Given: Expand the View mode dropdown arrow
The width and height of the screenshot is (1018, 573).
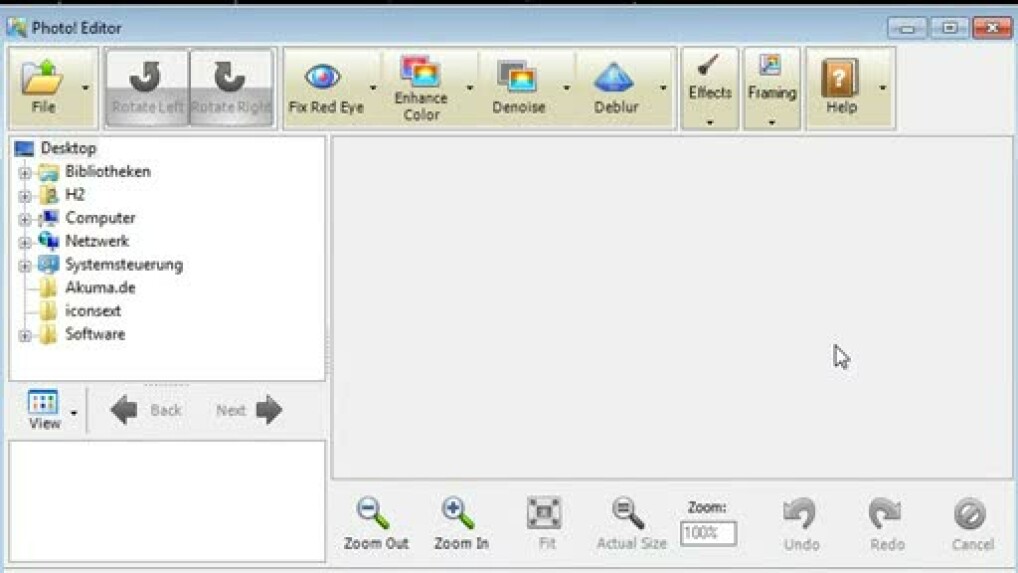Looking at the screenshot, I should [x=74, y=412].
